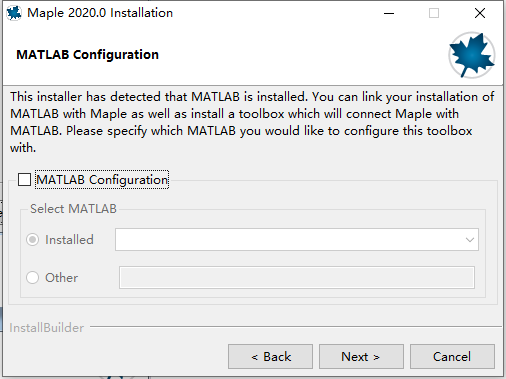Open the Installed MATLAB version combo box
This screenshot has height=379, width=506.
[x=297, y=239]
